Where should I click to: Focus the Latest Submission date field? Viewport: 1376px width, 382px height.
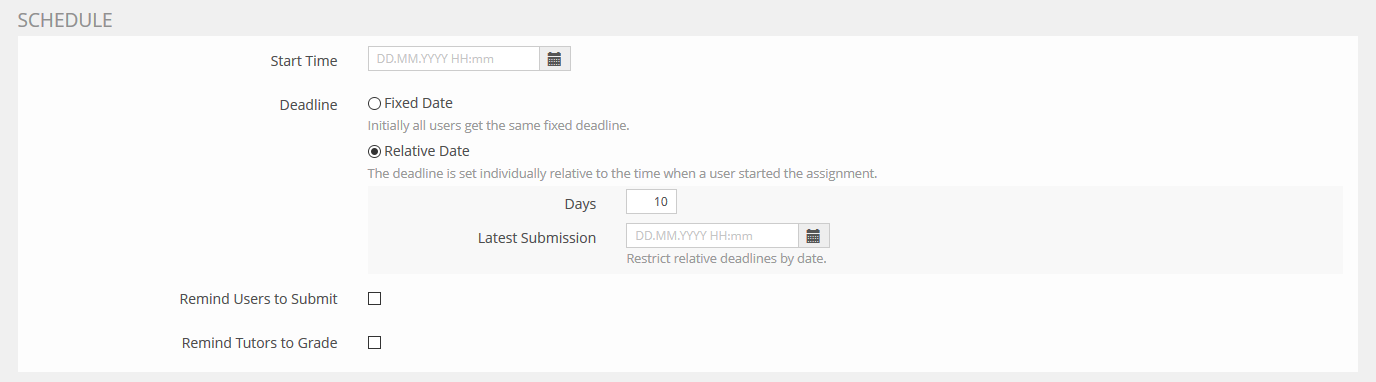712,236
